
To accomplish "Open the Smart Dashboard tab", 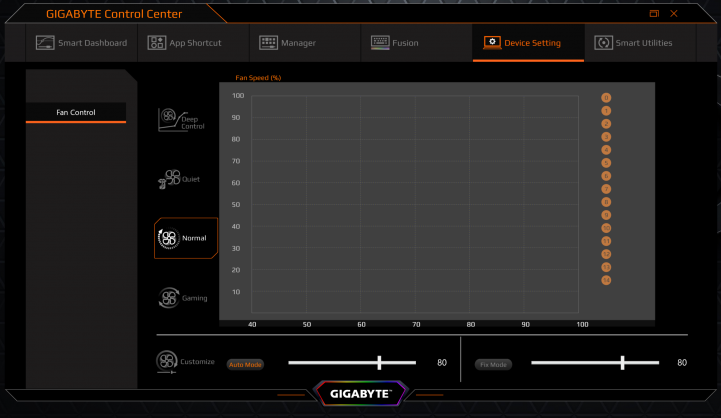I will tap(81, 43).
